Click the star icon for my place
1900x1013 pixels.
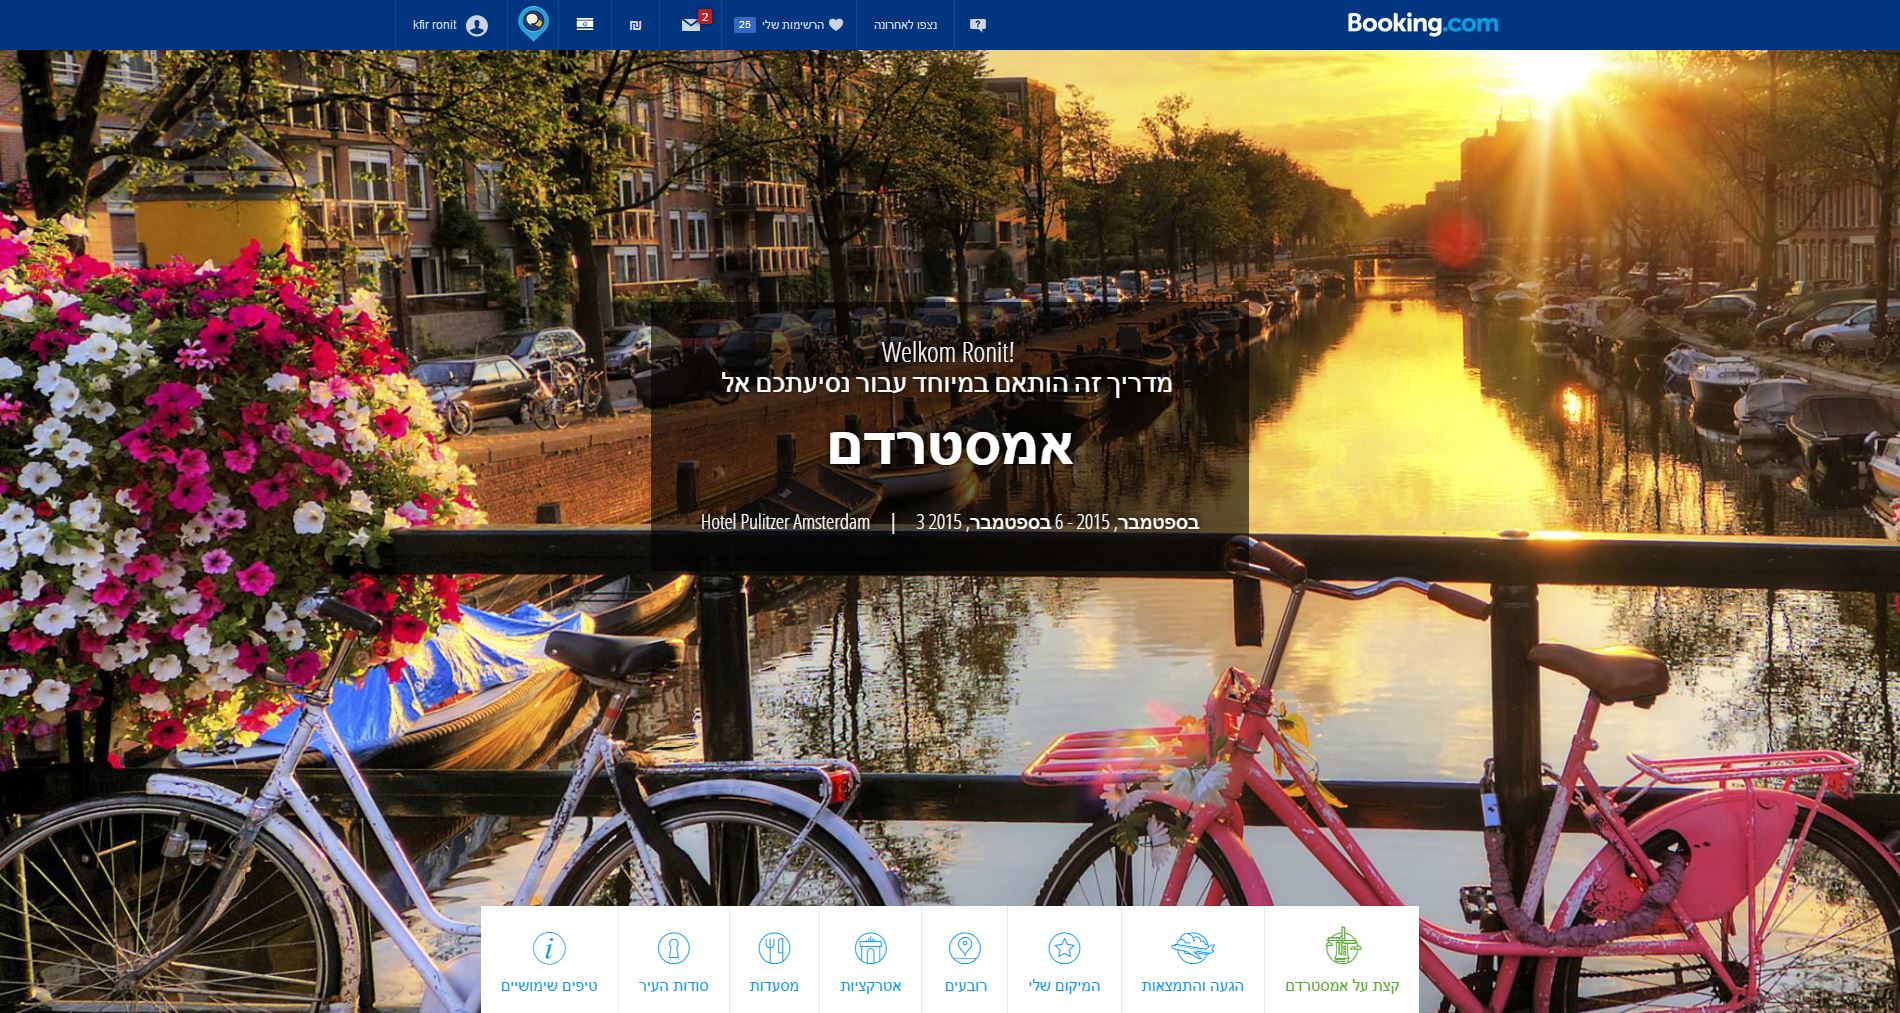[1064, 947]
